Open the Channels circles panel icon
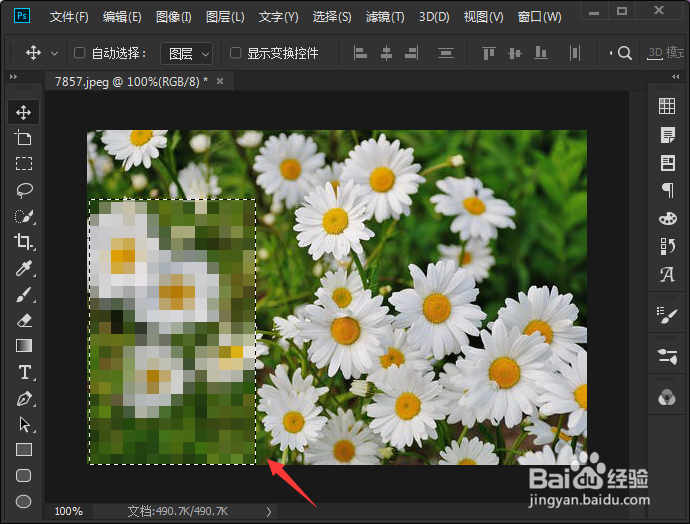This screenshot has height=524, width=690. pyautogui.click(x=667, y=398)
